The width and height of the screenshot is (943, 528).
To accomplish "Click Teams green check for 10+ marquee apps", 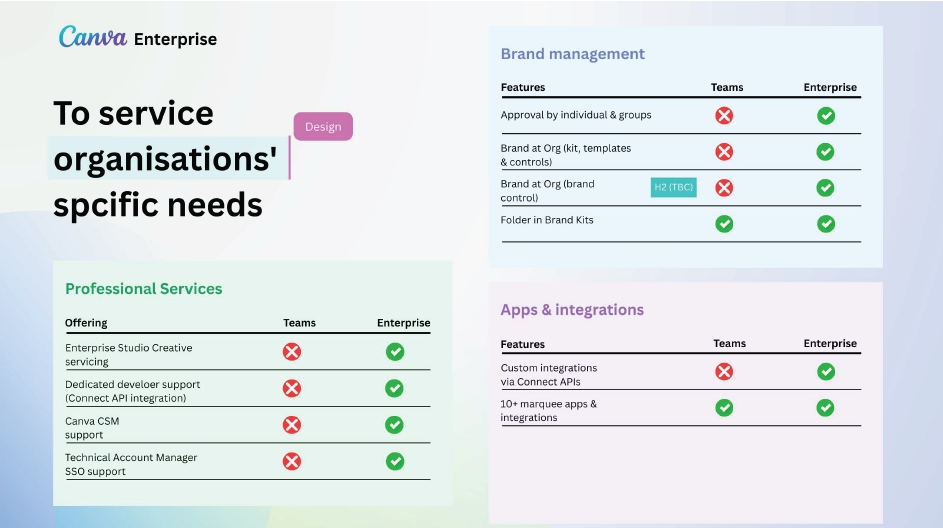I will tap(724, 408).
